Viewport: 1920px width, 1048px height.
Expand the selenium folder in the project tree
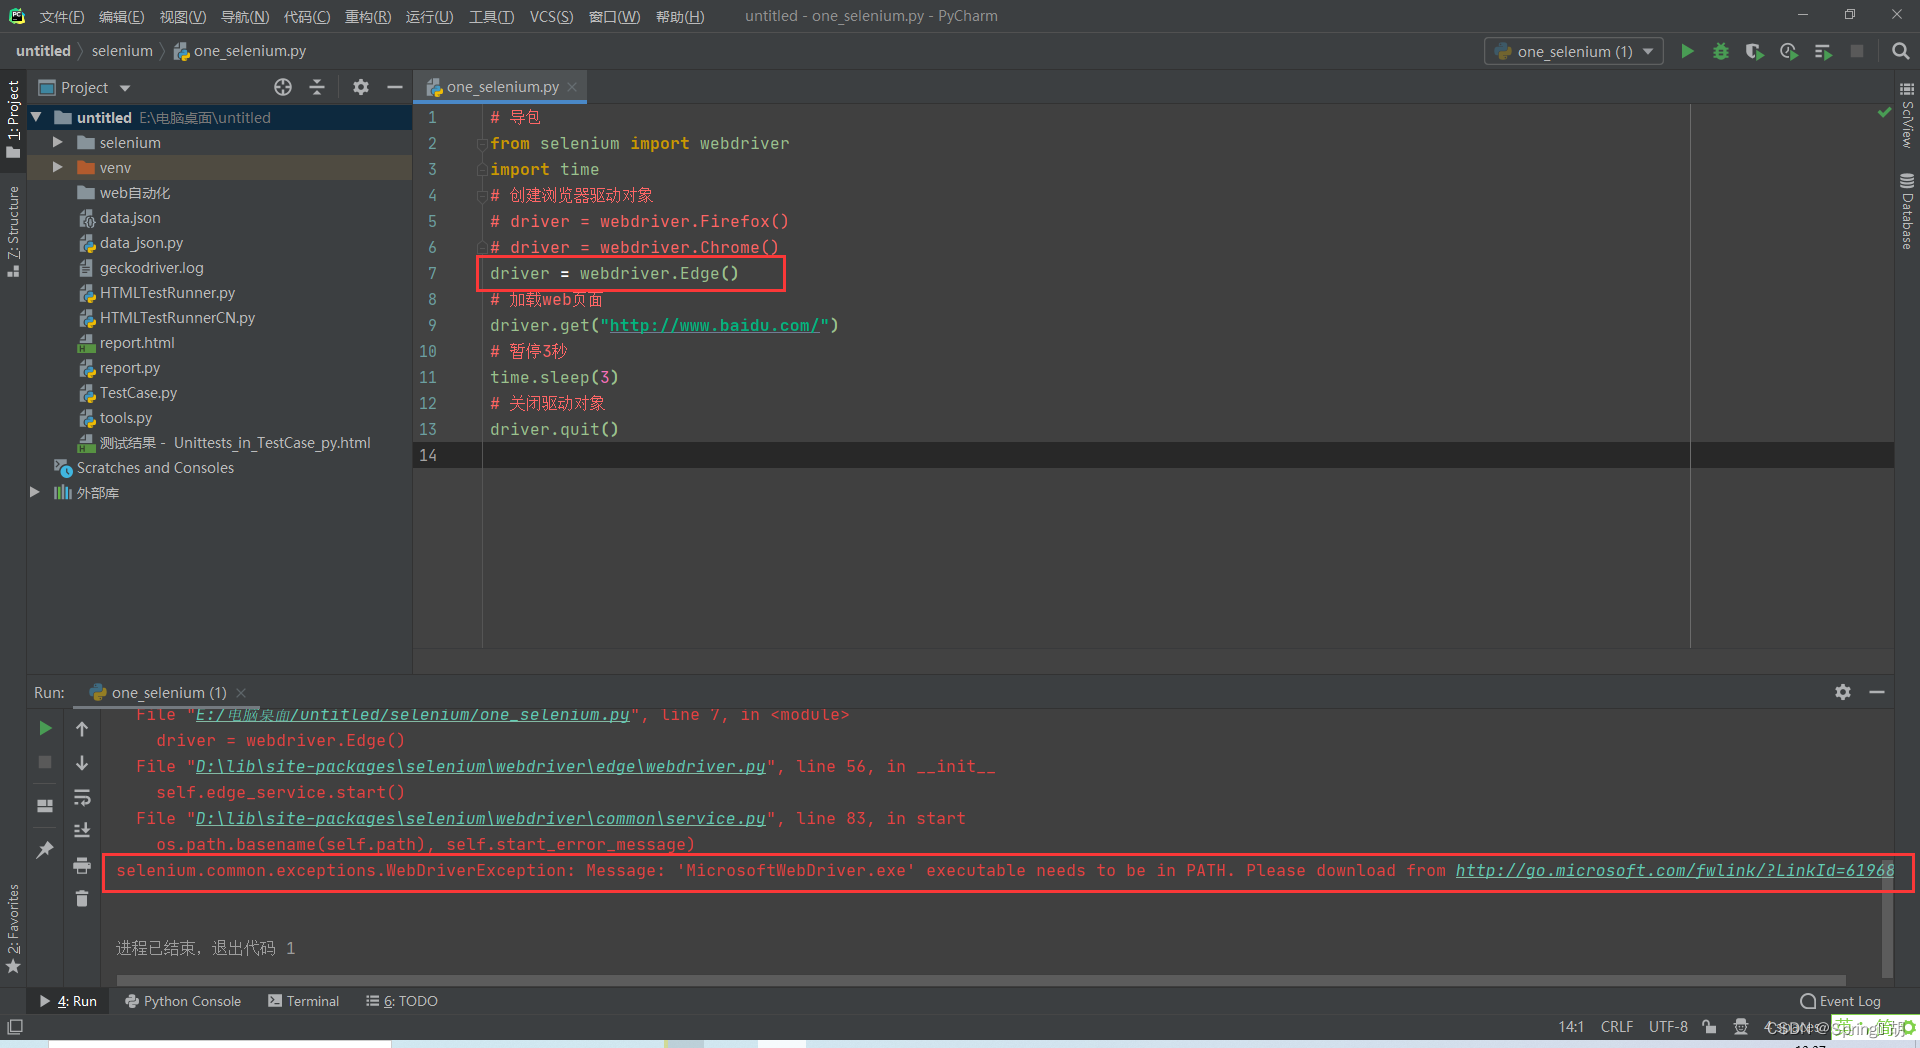pyautogui.click(x=58, y=142)
